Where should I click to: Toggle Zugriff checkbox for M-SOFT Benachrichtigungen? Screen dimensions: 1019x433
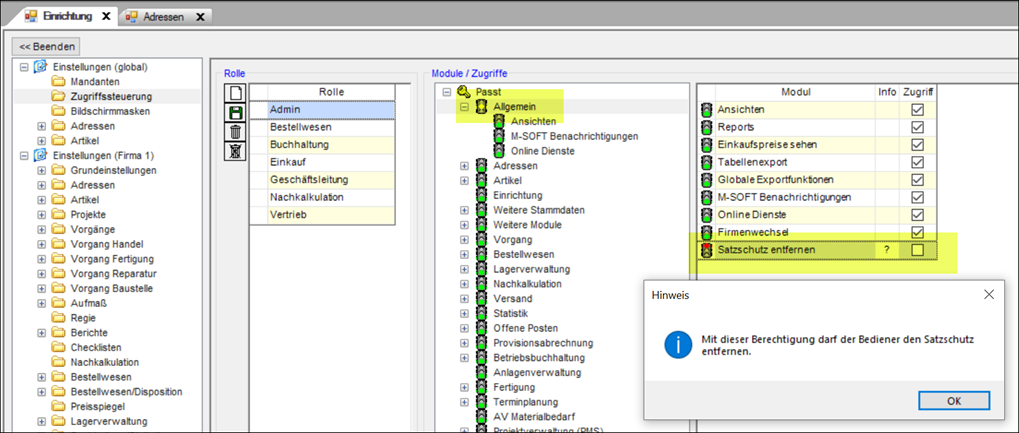(x=918, y=197)
